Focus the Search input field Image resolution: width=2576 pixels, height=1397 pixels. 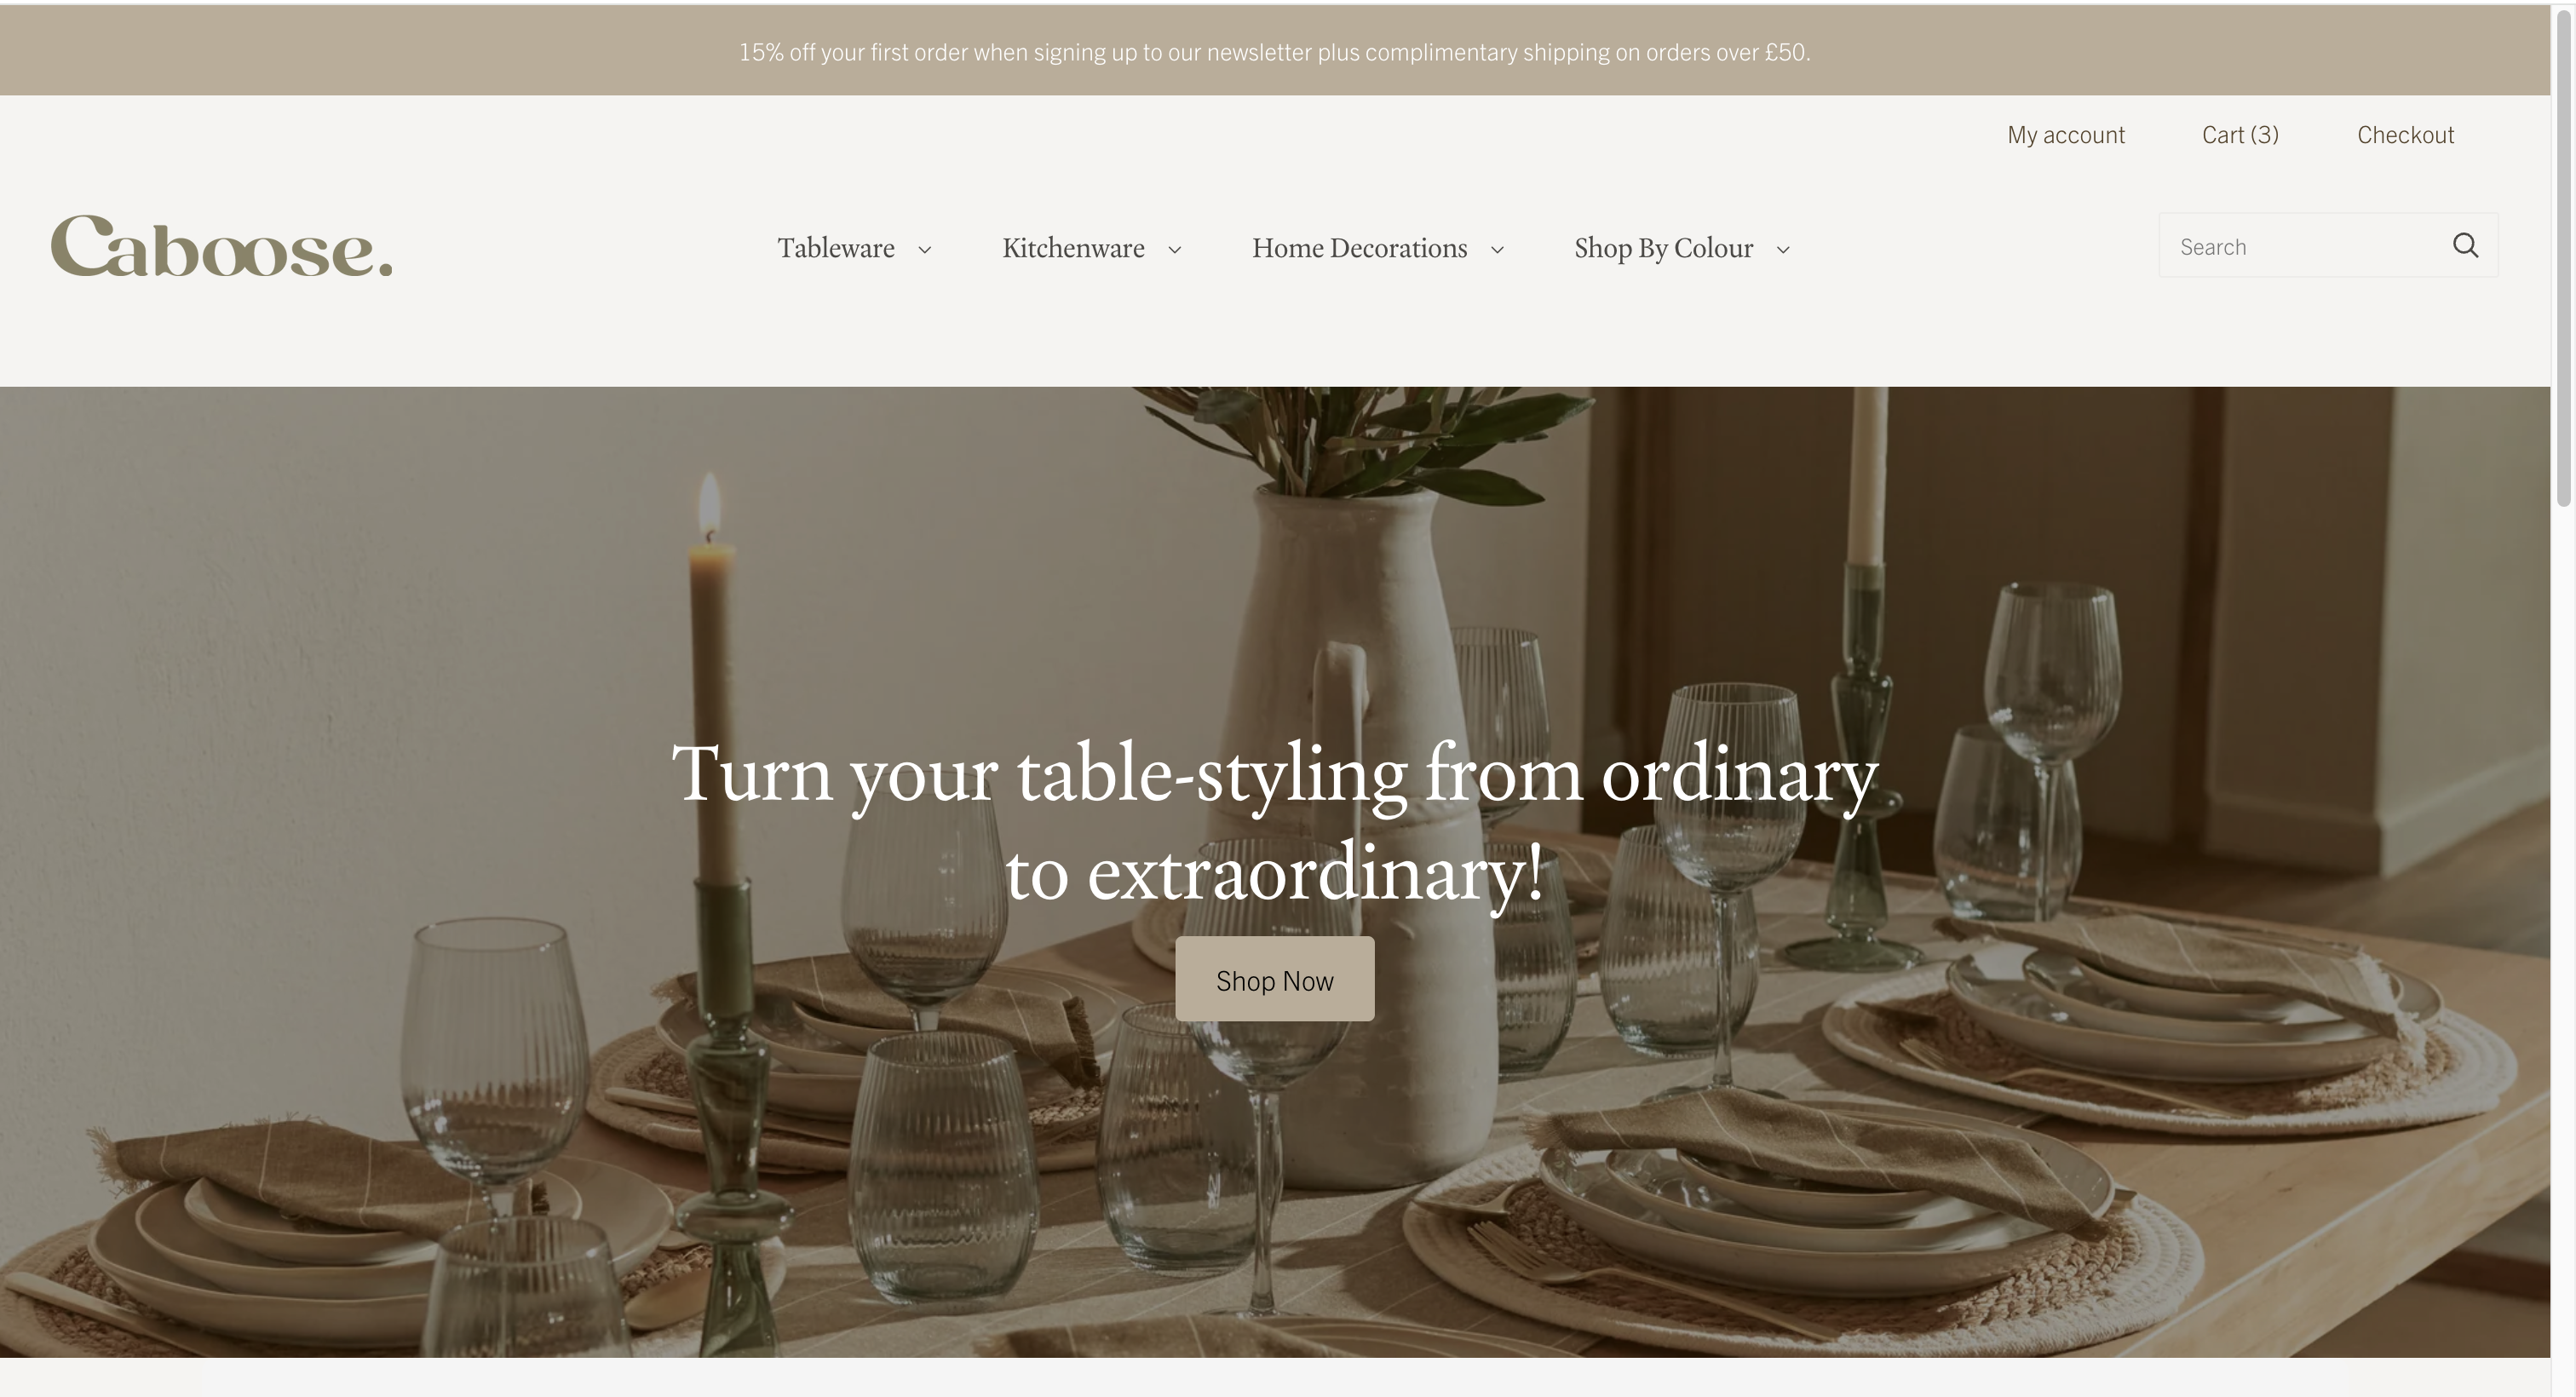2300,246
